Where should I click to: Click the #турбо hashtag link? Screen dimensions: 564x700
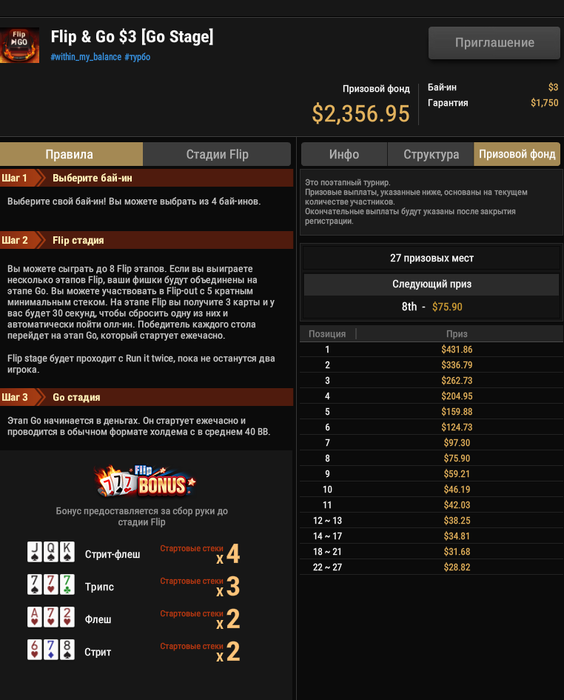[x=138, y=57]
